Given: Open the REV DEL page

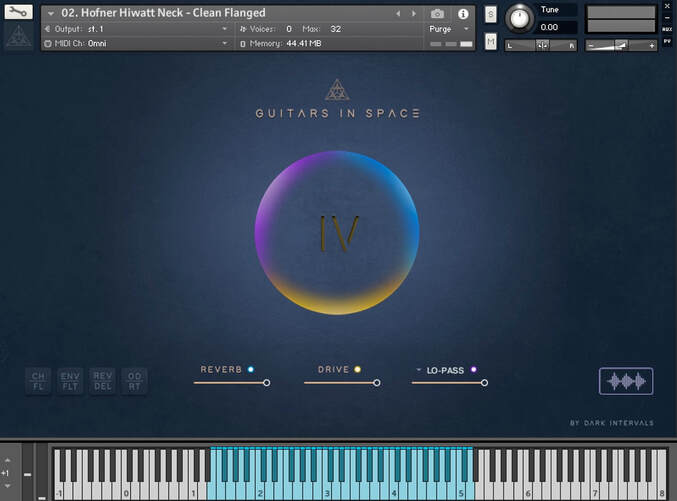Looking at the screenshot, I should [102, 381].
